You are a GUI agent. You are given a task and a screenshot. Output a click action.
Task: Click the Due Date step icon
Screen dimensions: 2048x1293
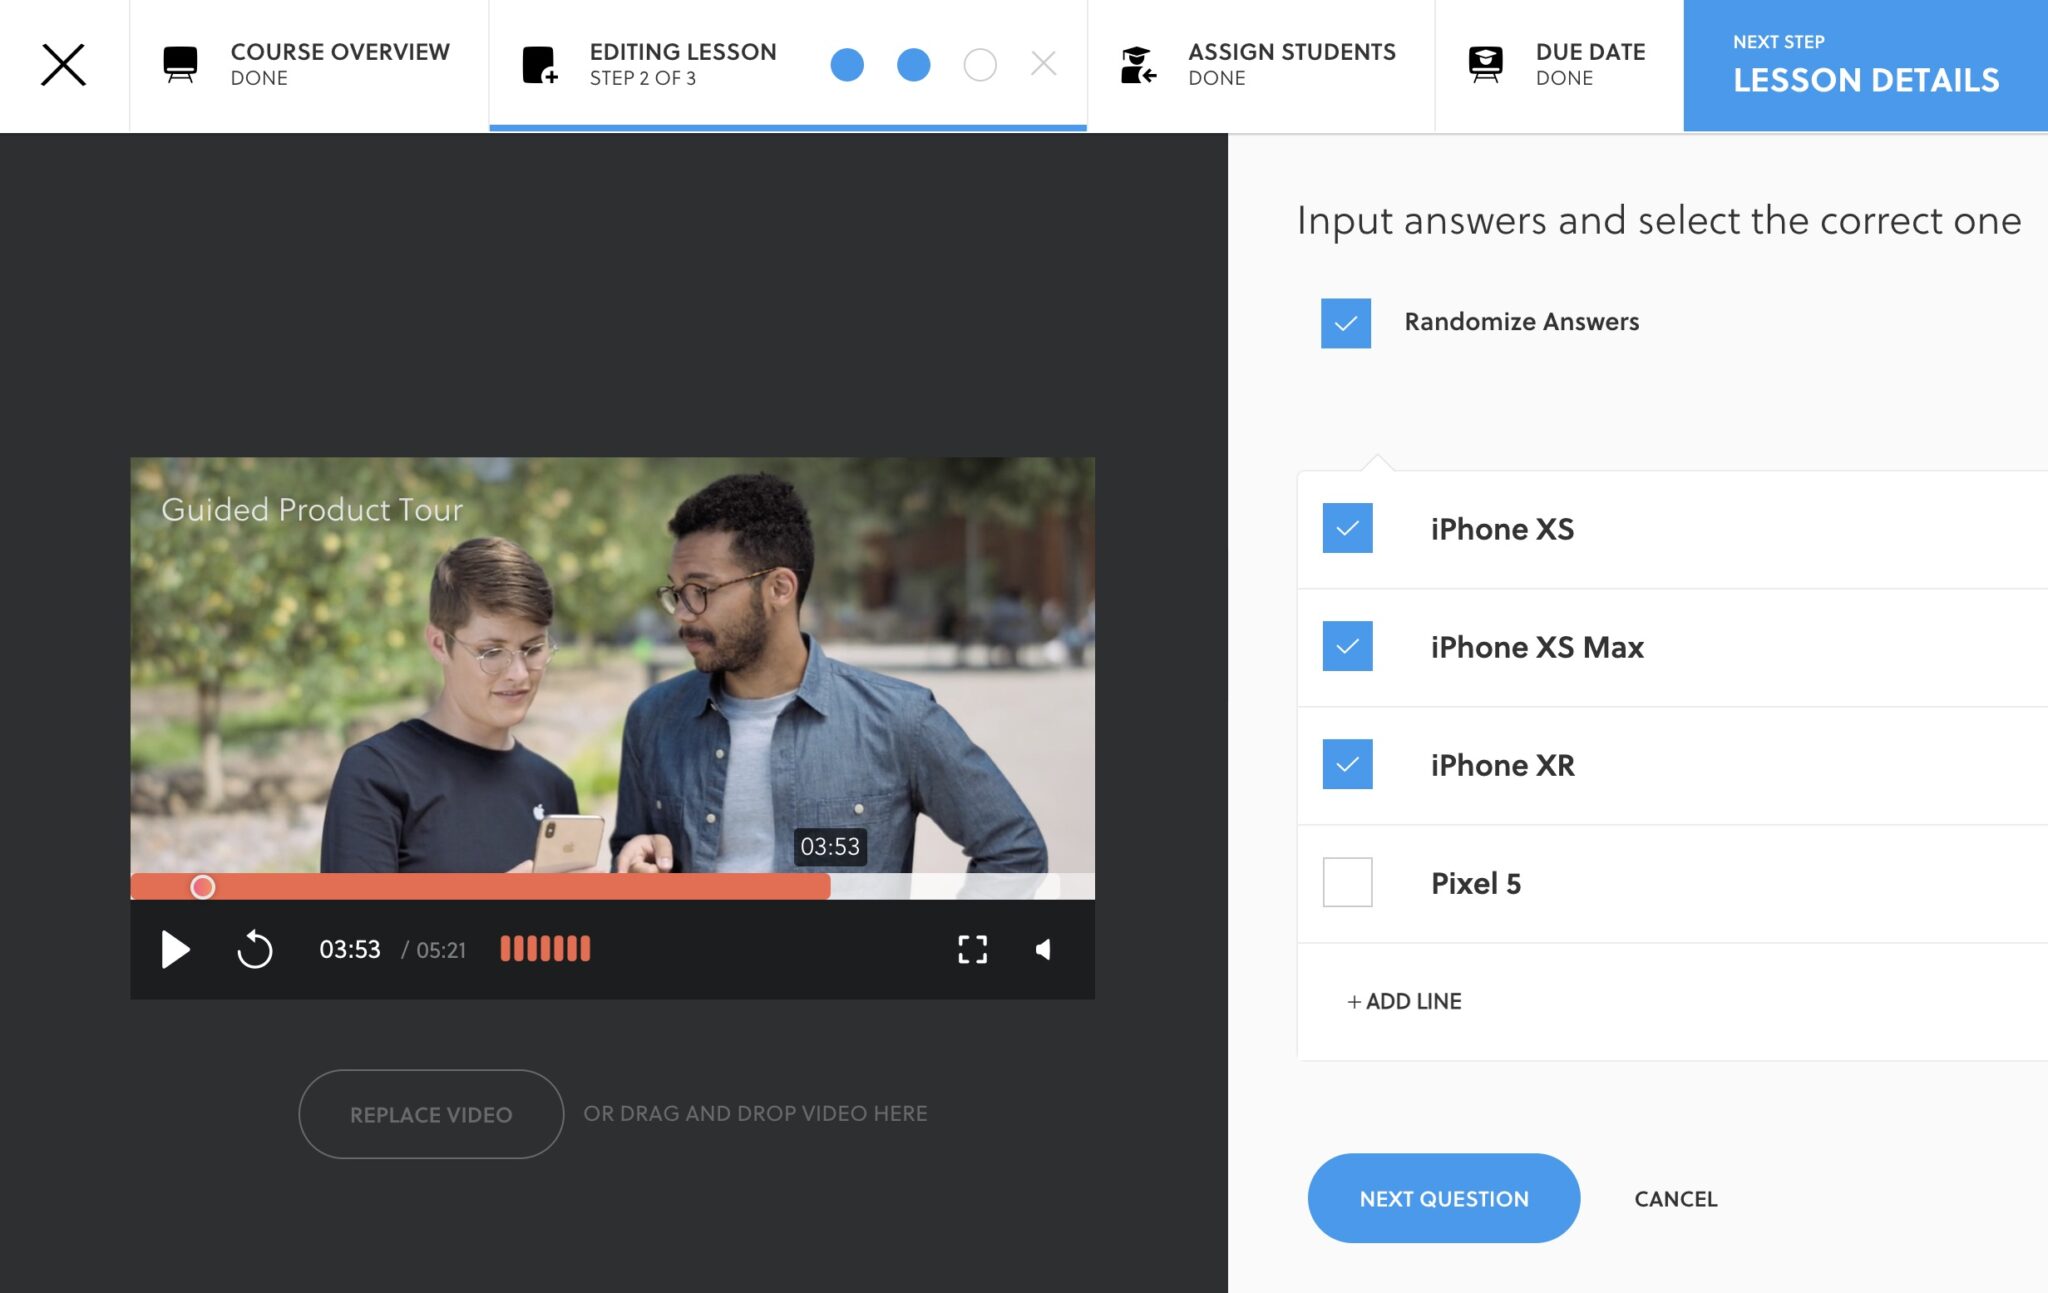(x=1485, y=65)
